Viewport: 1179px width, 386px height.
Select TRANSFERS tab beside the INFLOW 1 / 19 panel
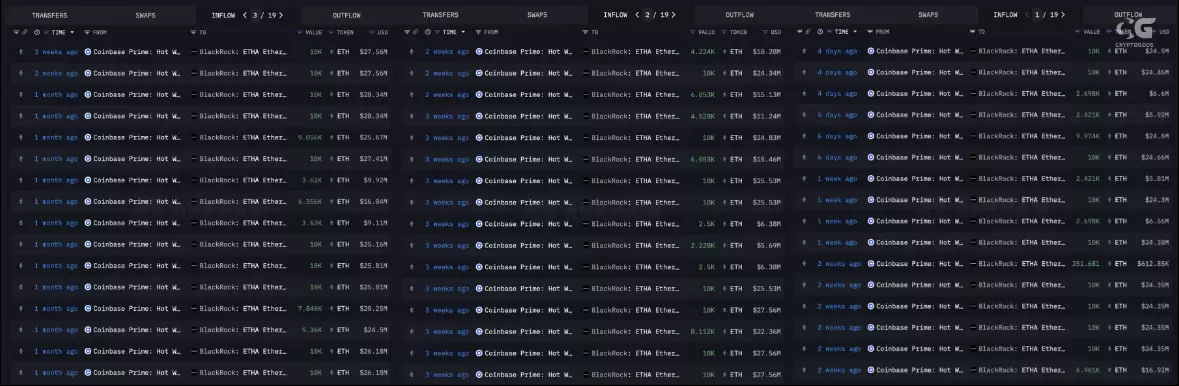pos(832,15)
